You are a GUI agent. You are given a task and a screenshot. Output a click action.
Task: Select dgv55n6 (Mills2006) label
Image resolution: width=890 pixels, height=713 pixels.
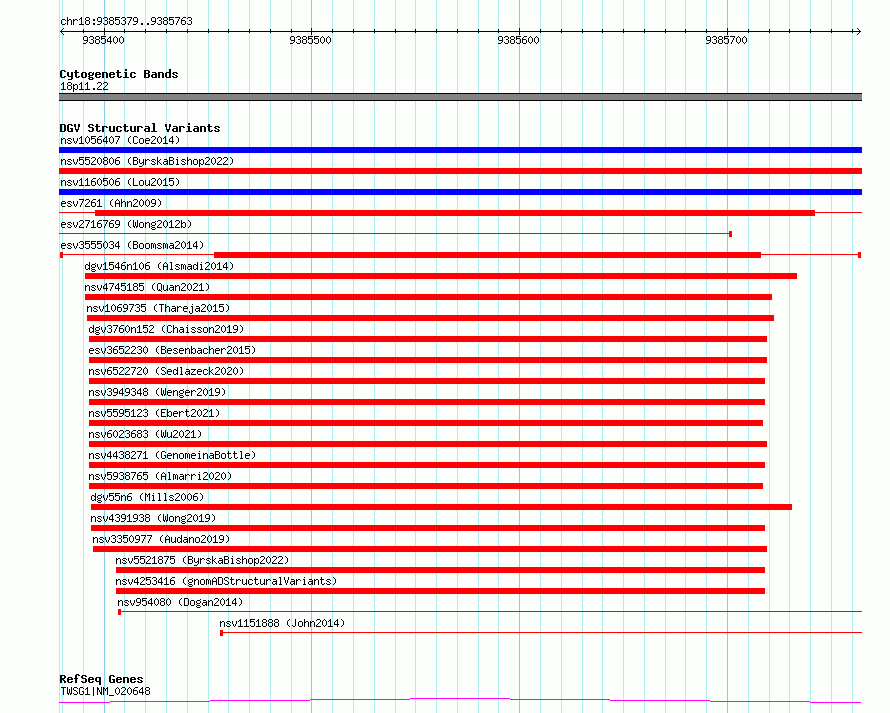(x=147, y=497)
